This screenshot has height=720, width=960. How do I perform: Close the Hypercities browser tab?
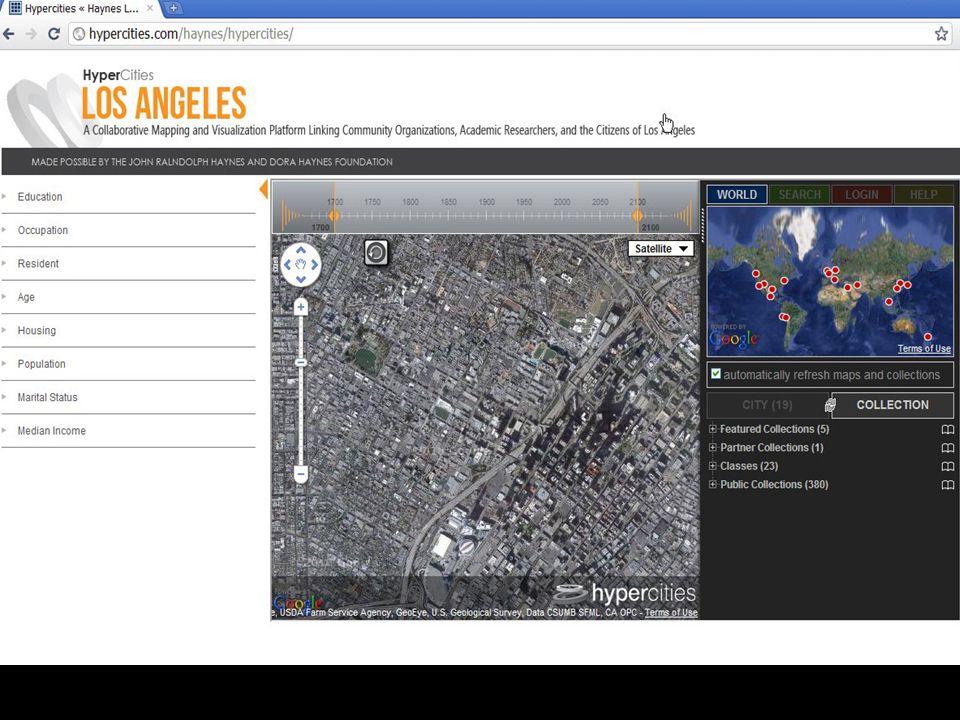[150, 9]
